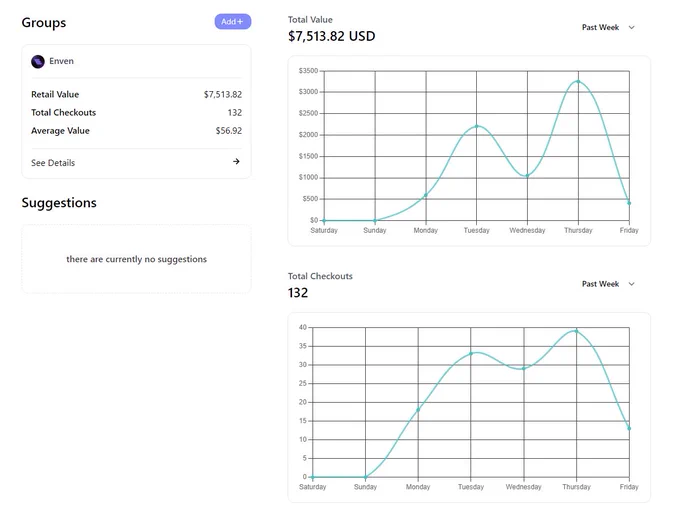The height and width of the screenshot is (508, 680).
Task: Click the 'there are currently no suggestions' text
Action: pos(137,259)
